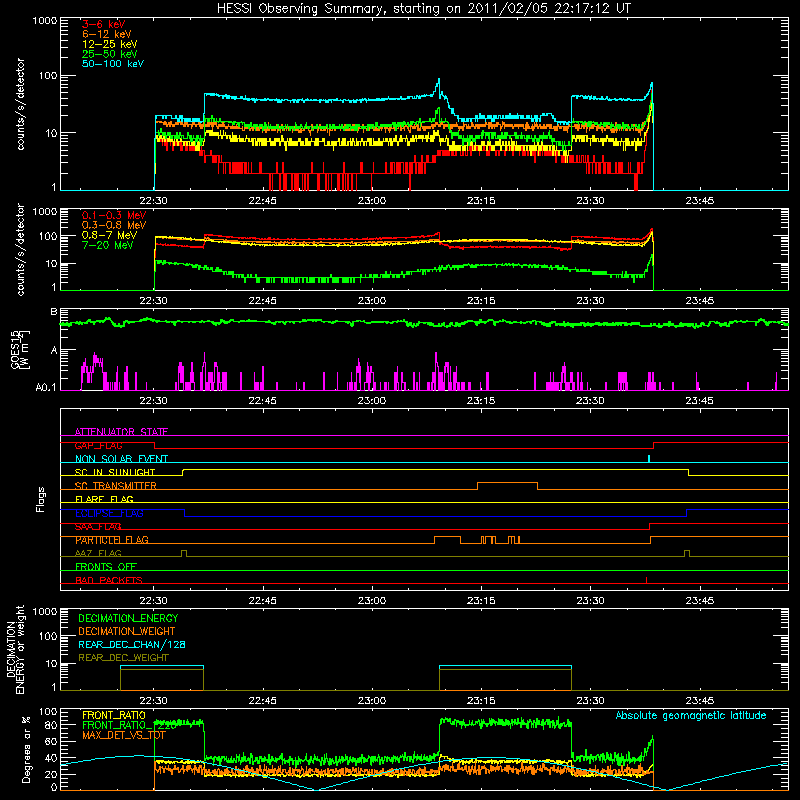Click the orange 0.3-0.8 MeV legend label
The height and width of the screenshot is (800, 800).
pyautogui.click(x=114, y=225)
